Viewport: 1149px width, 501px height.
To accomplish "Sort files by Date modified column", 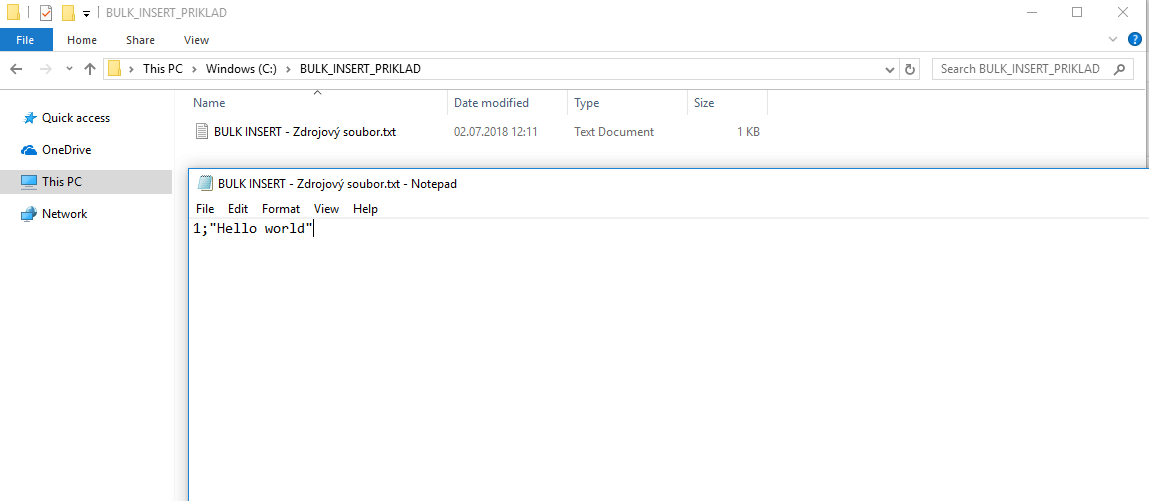I will [491, 103].
